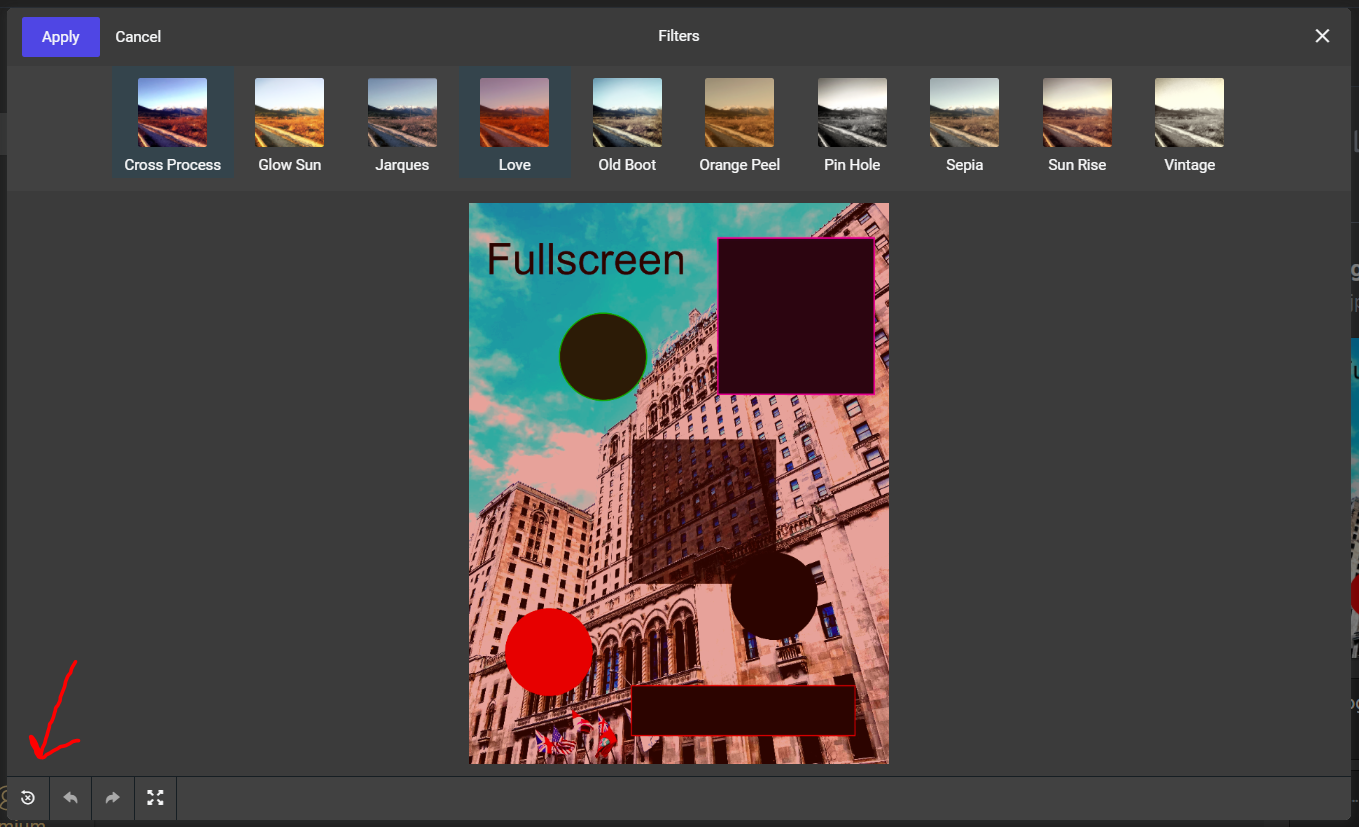Viewport: 1359px width, 827px height.
Task: Apply the selected filters
Action: (x=61, y=37)
